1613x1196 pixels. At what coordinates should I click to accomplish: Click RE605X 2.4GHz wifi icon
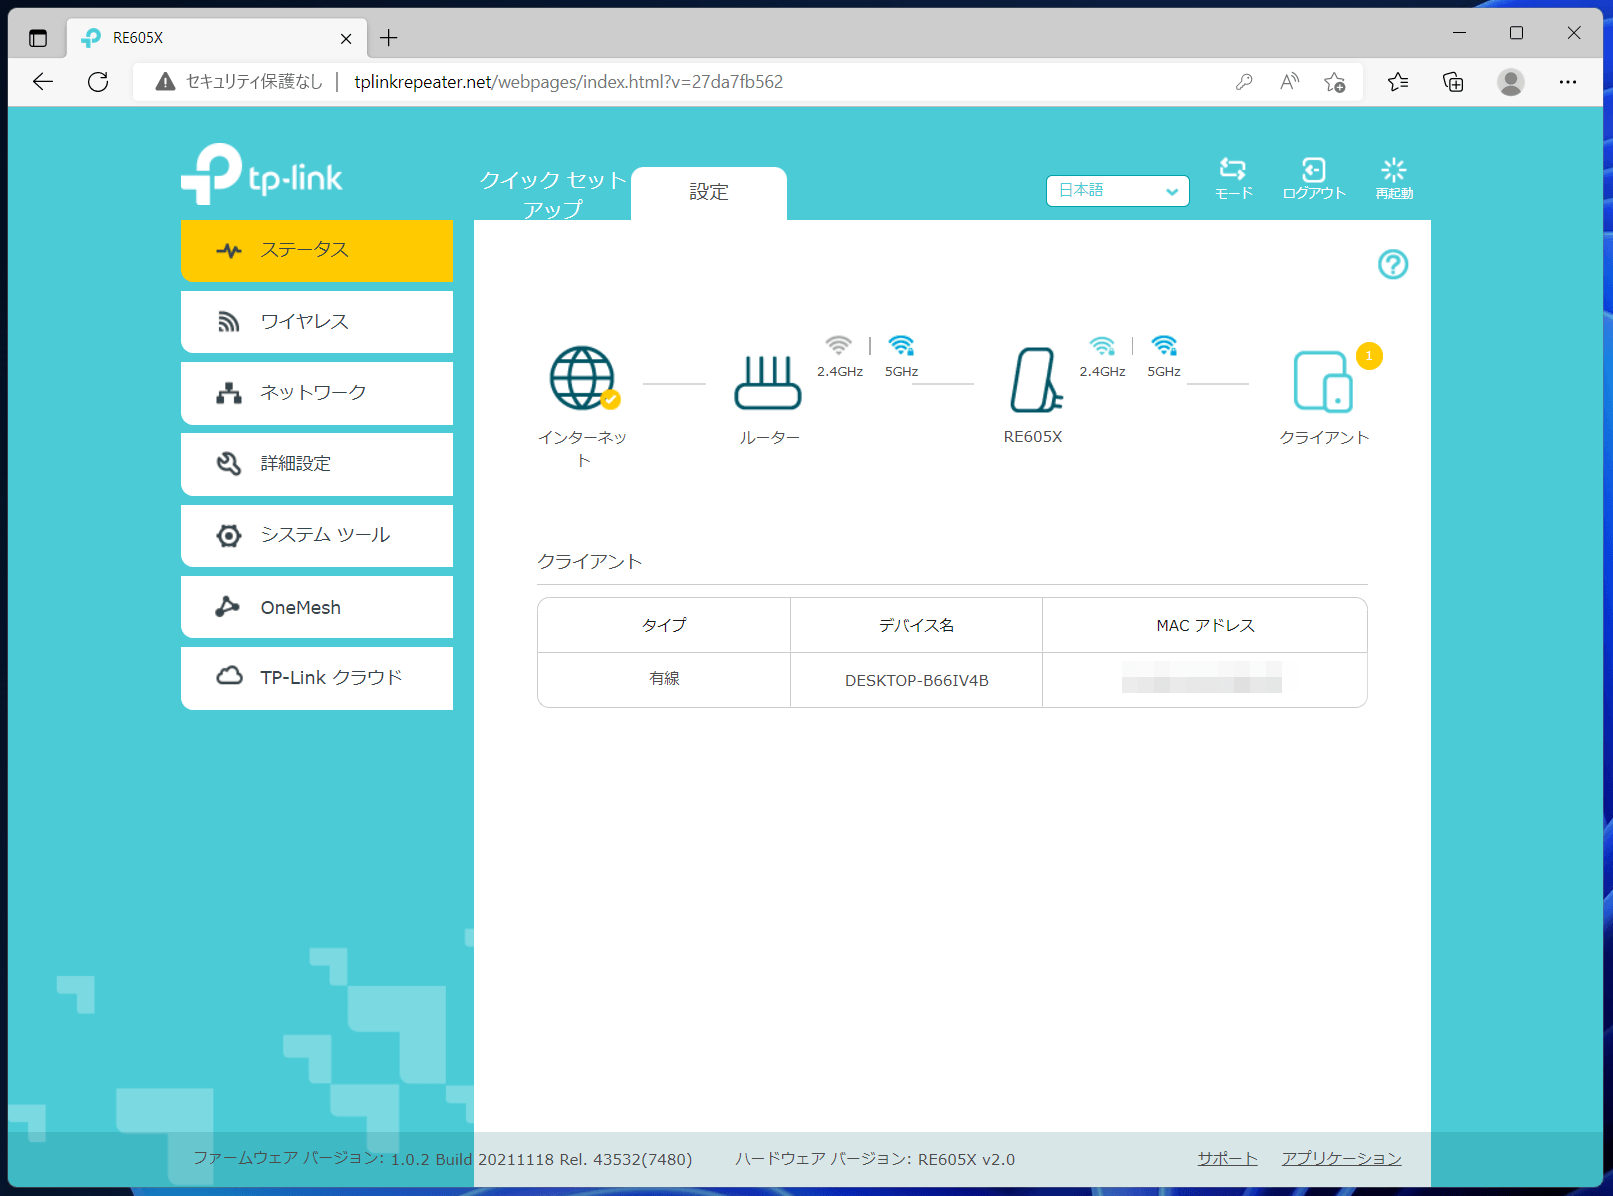click(1102, 346)
